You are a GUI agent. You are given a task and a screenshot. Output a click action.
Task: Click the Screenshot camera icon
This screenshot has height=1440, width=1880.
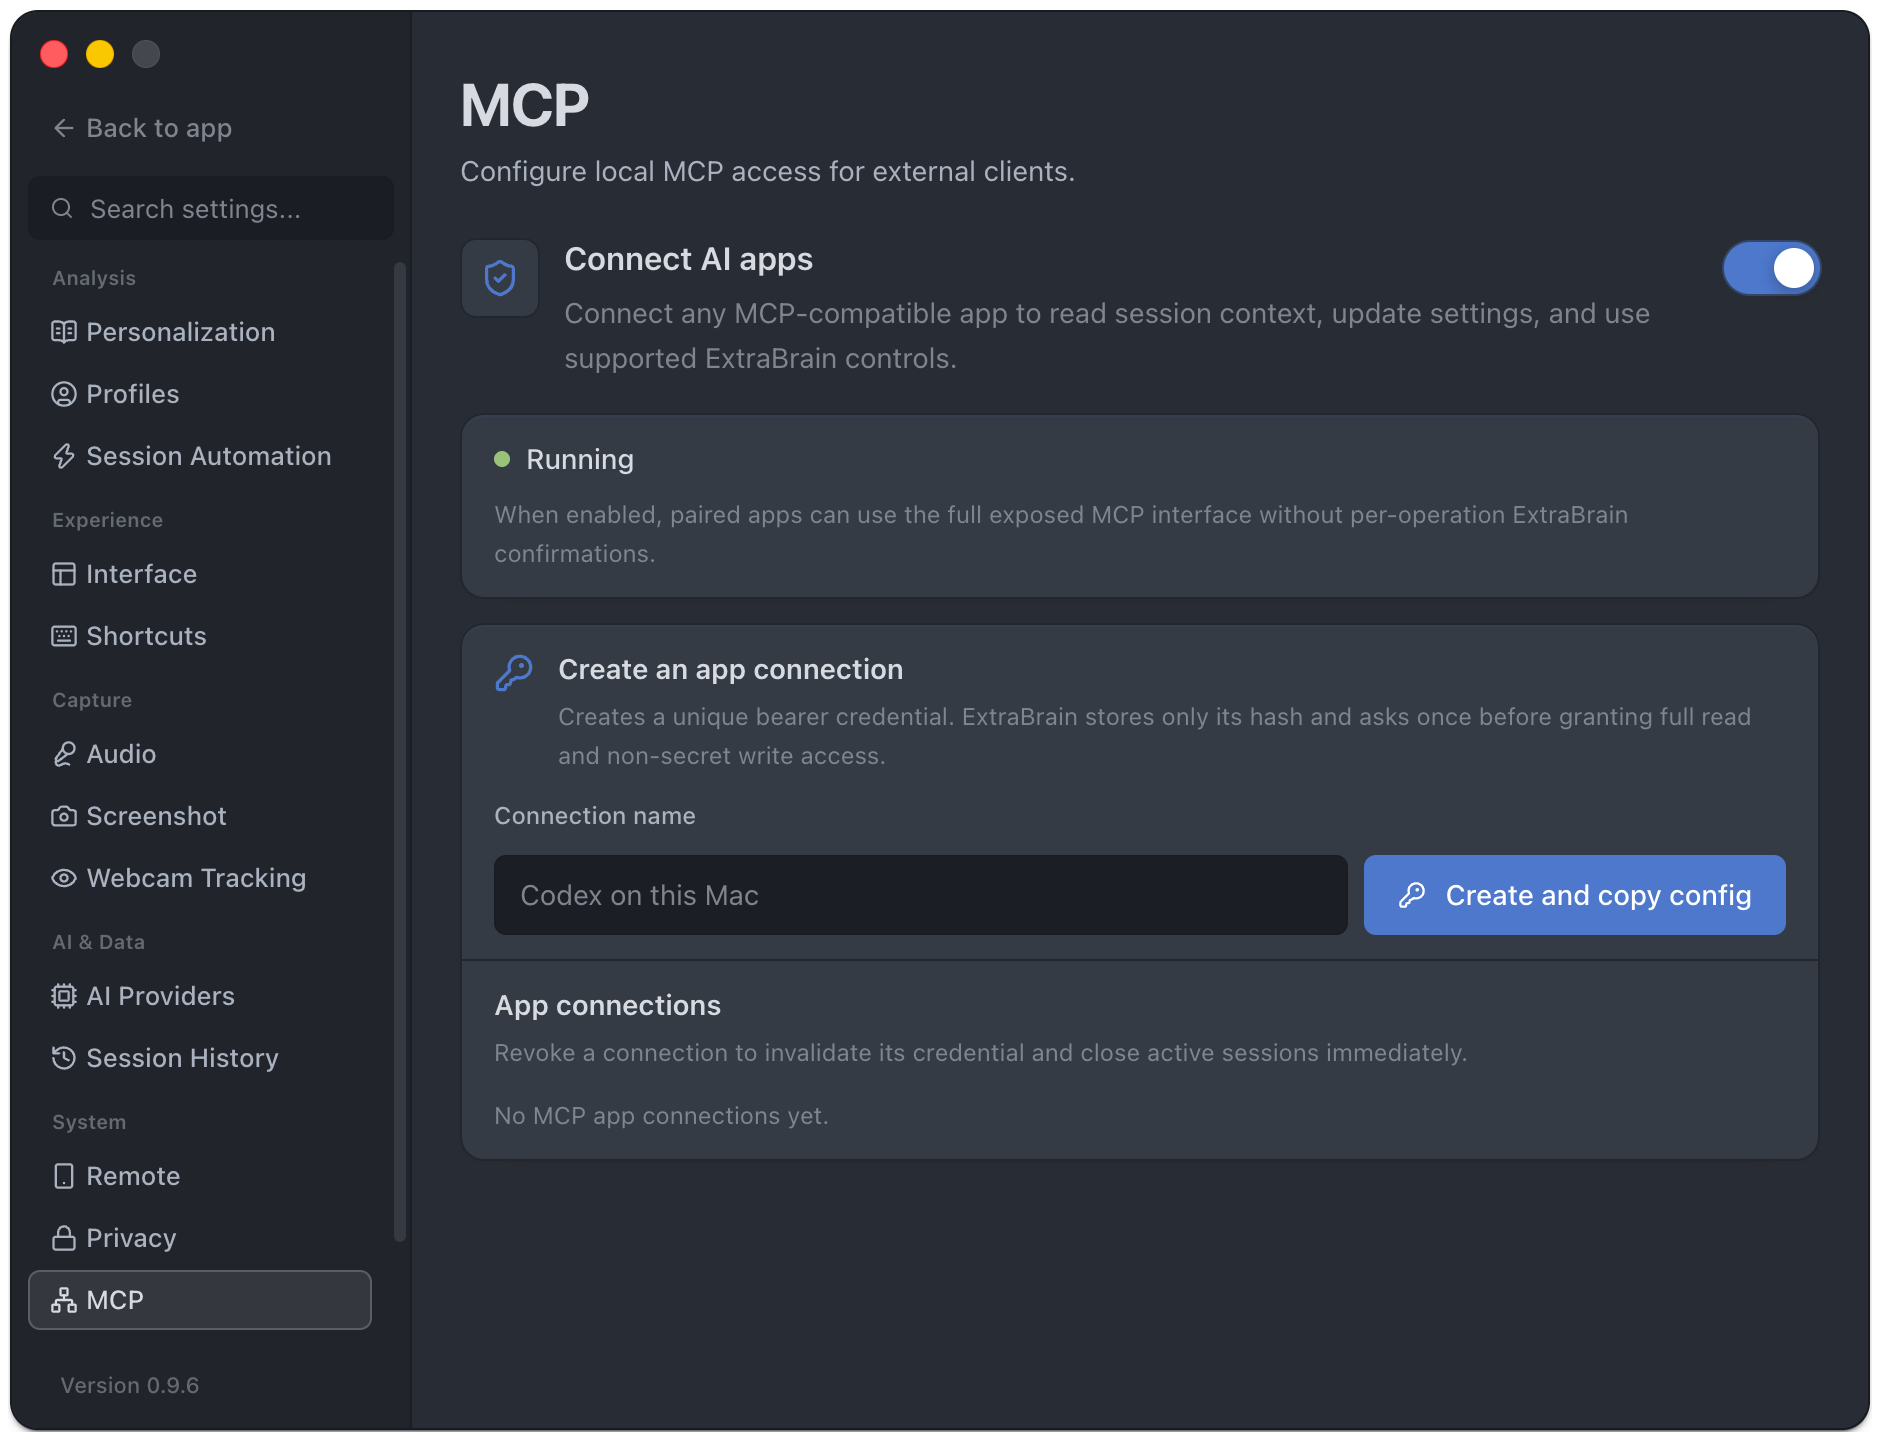pos(64,816)
